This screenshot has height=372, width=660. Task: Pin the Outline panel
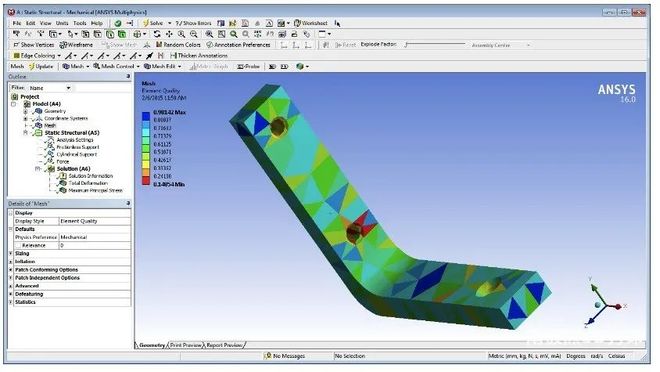coord(128,77)
